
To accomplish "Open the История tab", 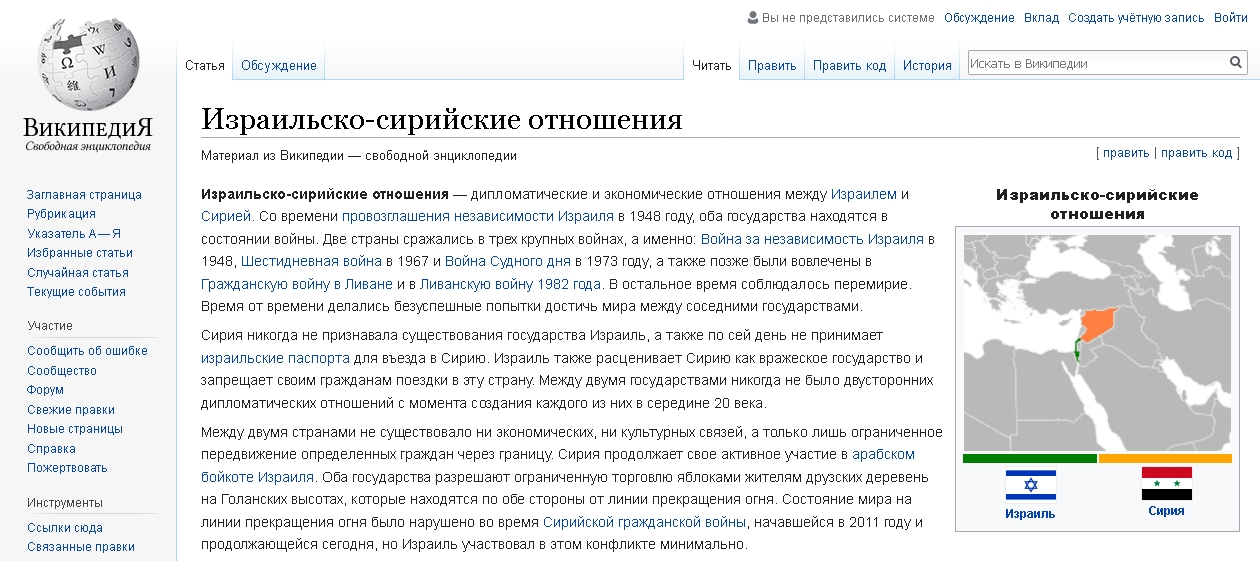I will tap(927, 66).
